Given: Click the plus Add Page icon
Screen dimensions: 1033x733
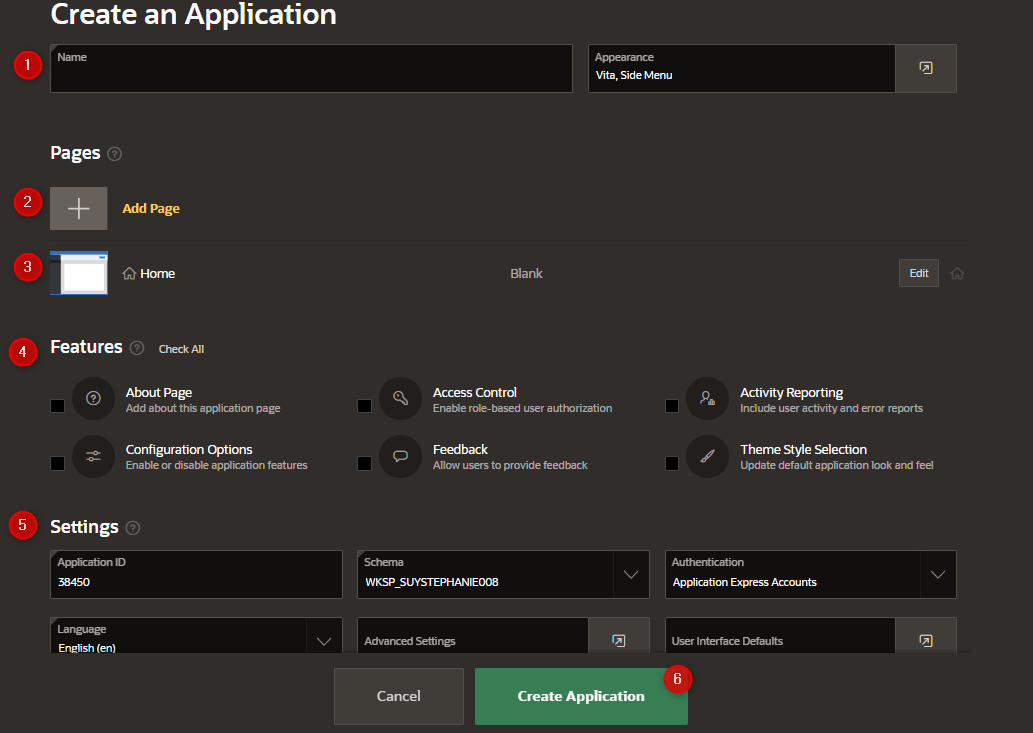Looking at the screenshot, I should tap(78, 209).
